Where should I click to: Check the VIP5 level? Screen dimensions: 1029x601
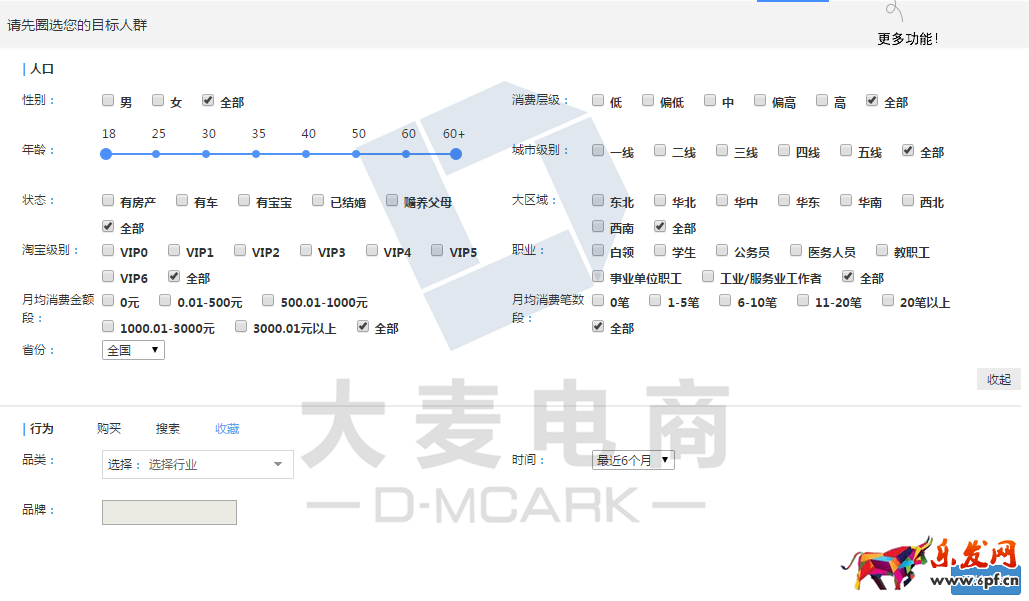(x=437, y=250)
